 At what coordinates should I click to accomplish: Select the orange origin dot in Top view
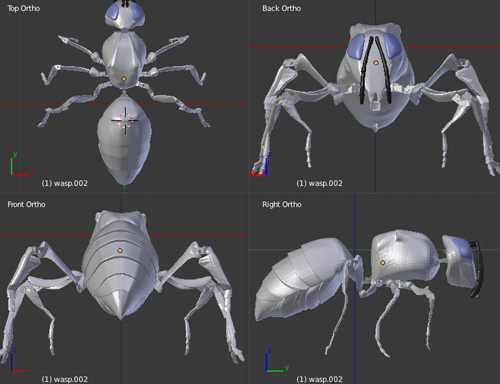(x=124, y=79)
